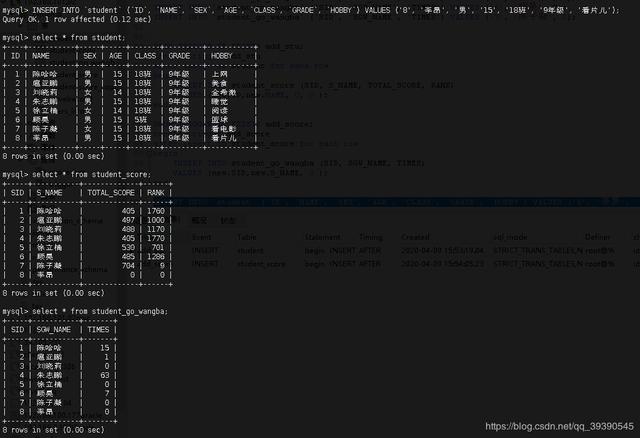Screen dimensions: 640x438
Task: Click the HOBBY column header
Action: click(x=222, y=56)
